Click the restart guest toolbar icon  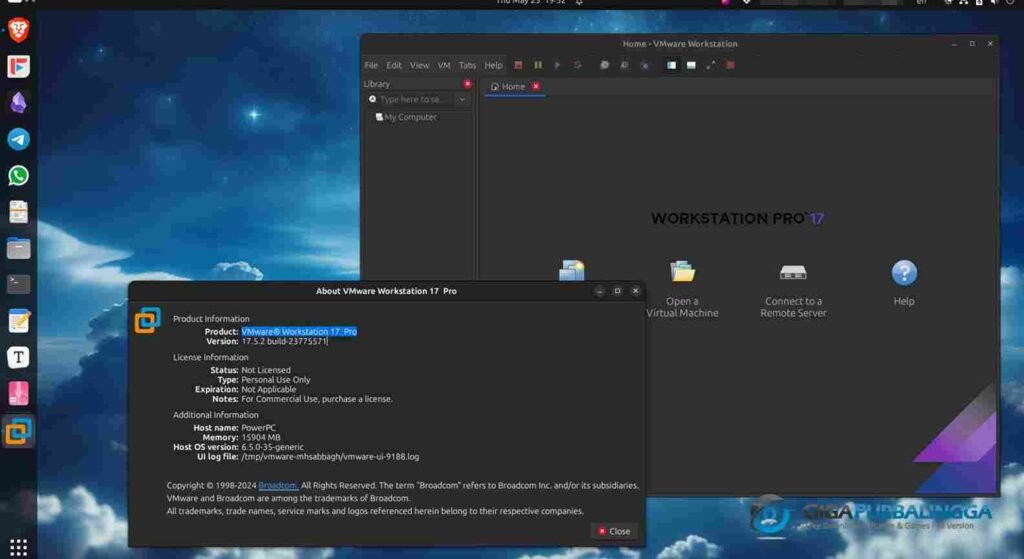pos(577,65)
